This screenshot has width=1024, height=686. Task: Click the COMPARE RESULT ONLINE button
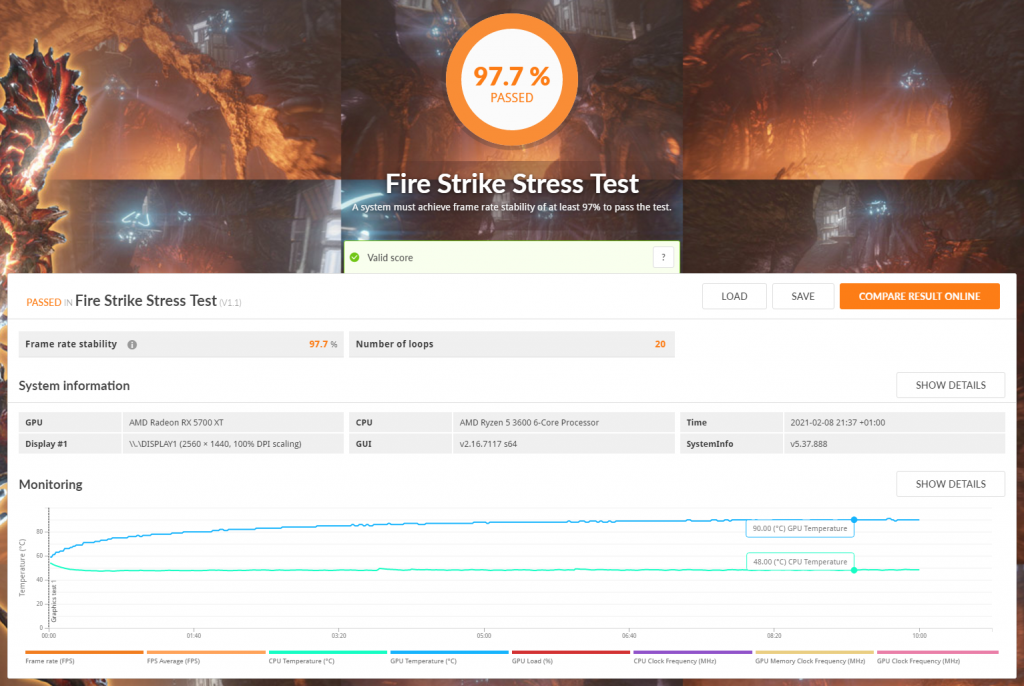[919, 296]
